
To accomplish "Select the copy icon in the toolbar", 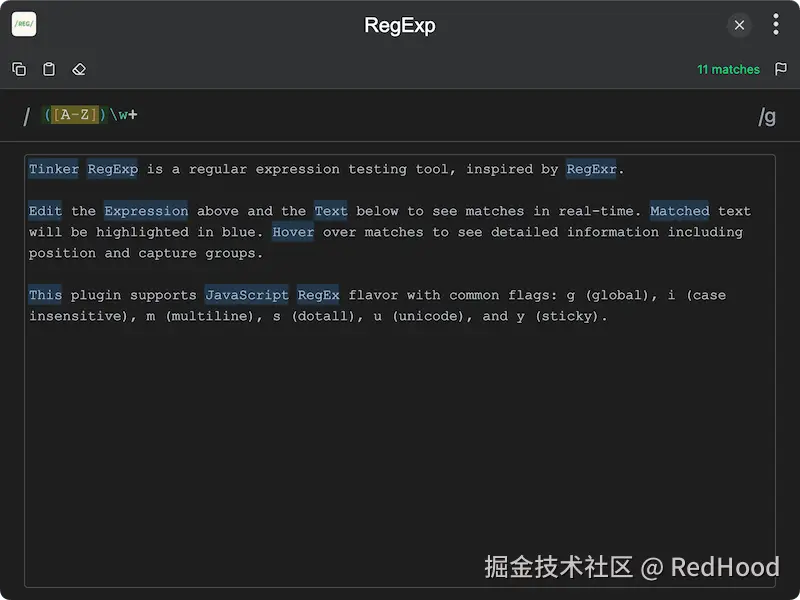I will 19,69.
